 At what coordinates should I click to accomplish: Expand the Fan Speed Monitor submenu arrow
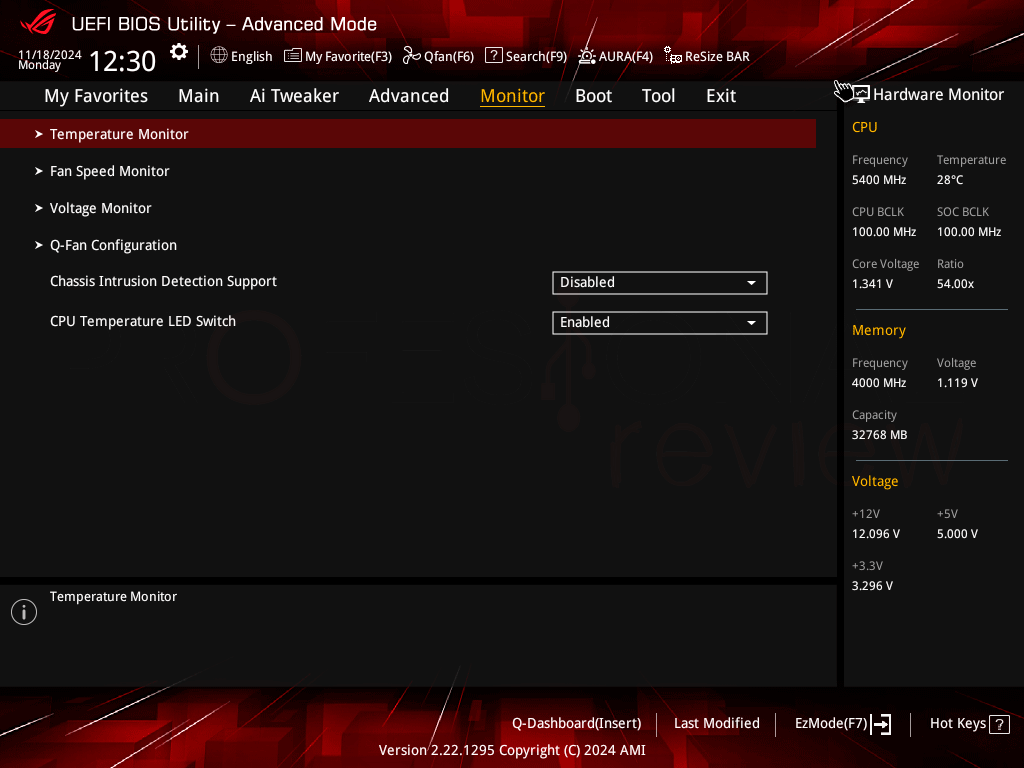click(39, 171)
